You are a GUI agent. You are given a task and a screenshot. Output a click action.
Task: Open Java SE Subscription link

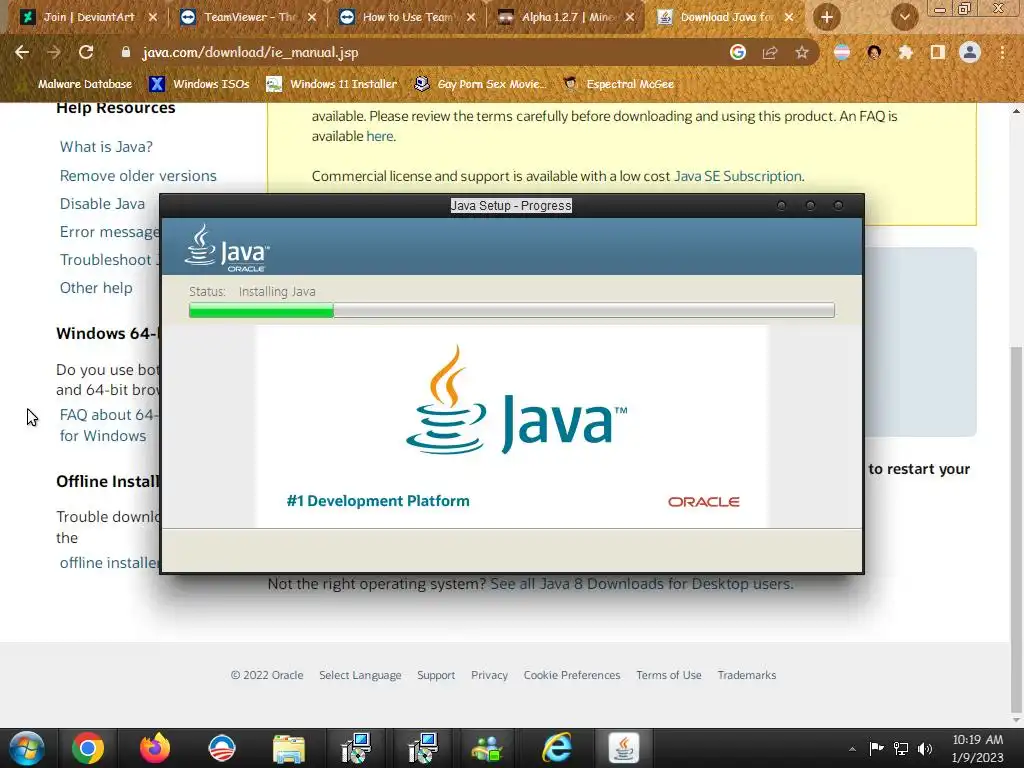pyautogui.click(x=737, y=176)
